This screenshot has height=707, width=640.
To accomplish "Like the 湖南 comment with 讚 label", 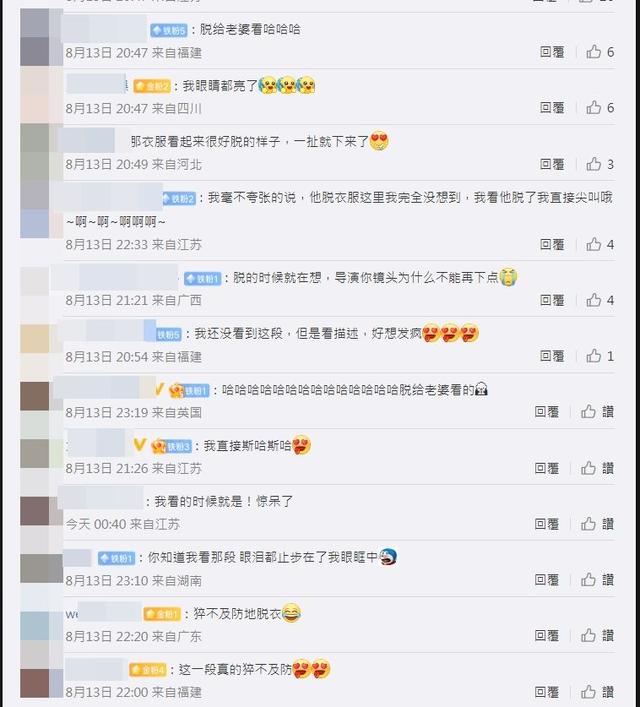I will pyautogui.click(x=597, y=580).
